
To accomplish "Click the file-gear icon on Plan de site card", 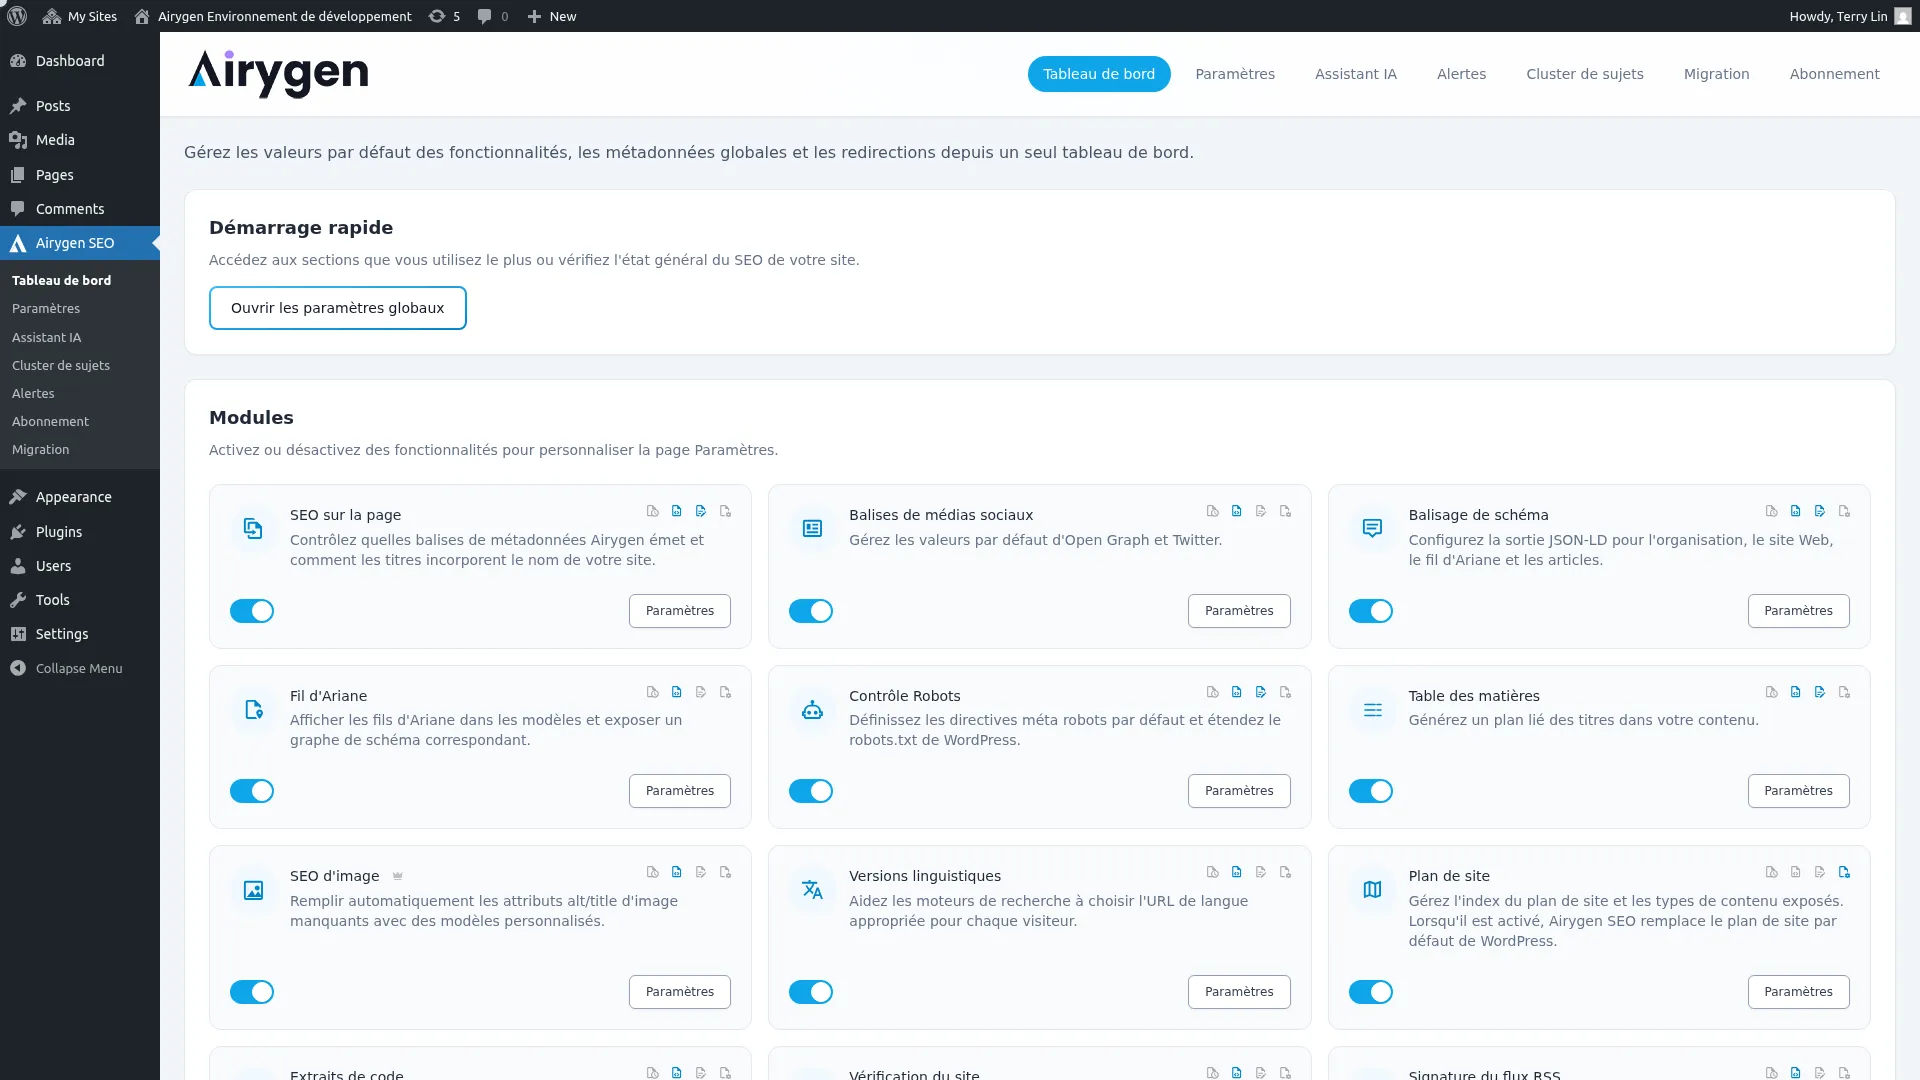I will [x=1844, y=872].
